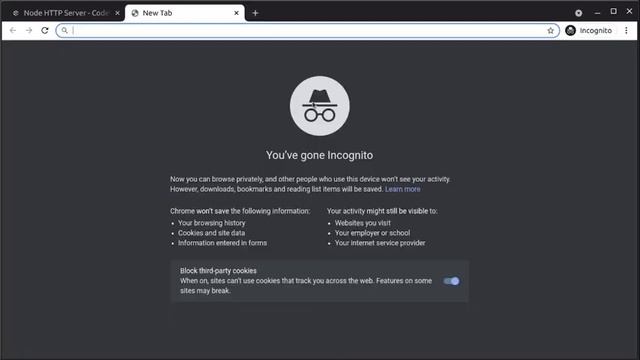Click 'Chrome won't save the following information' text

coord(240,211)
